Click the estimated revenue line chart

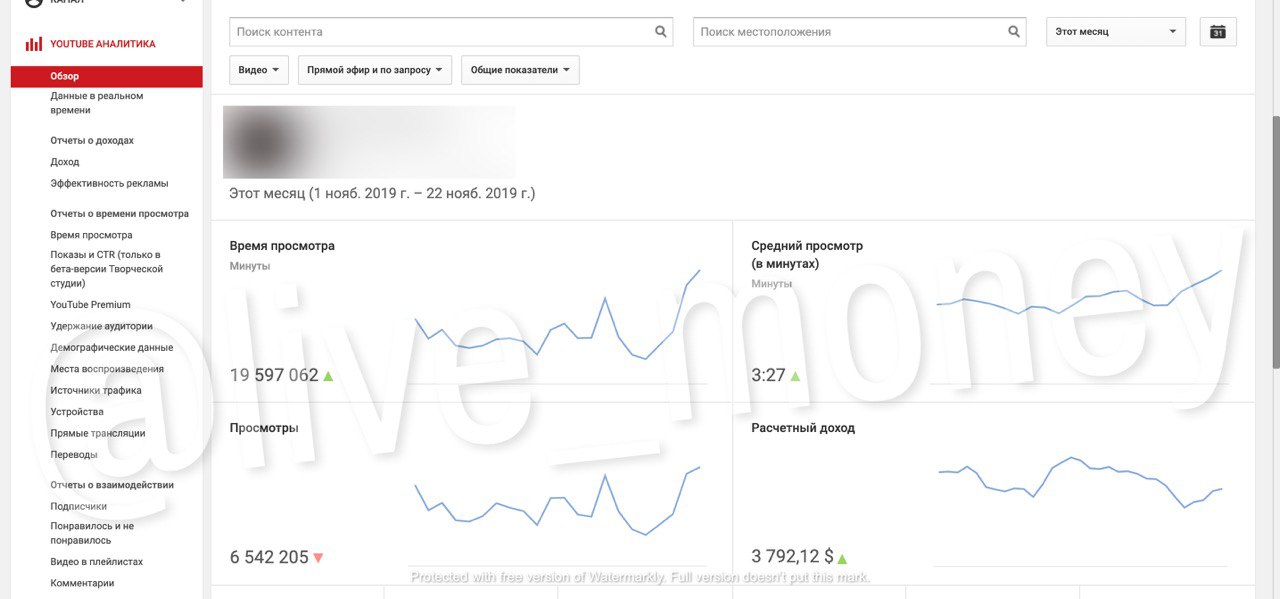point(1079,482)
